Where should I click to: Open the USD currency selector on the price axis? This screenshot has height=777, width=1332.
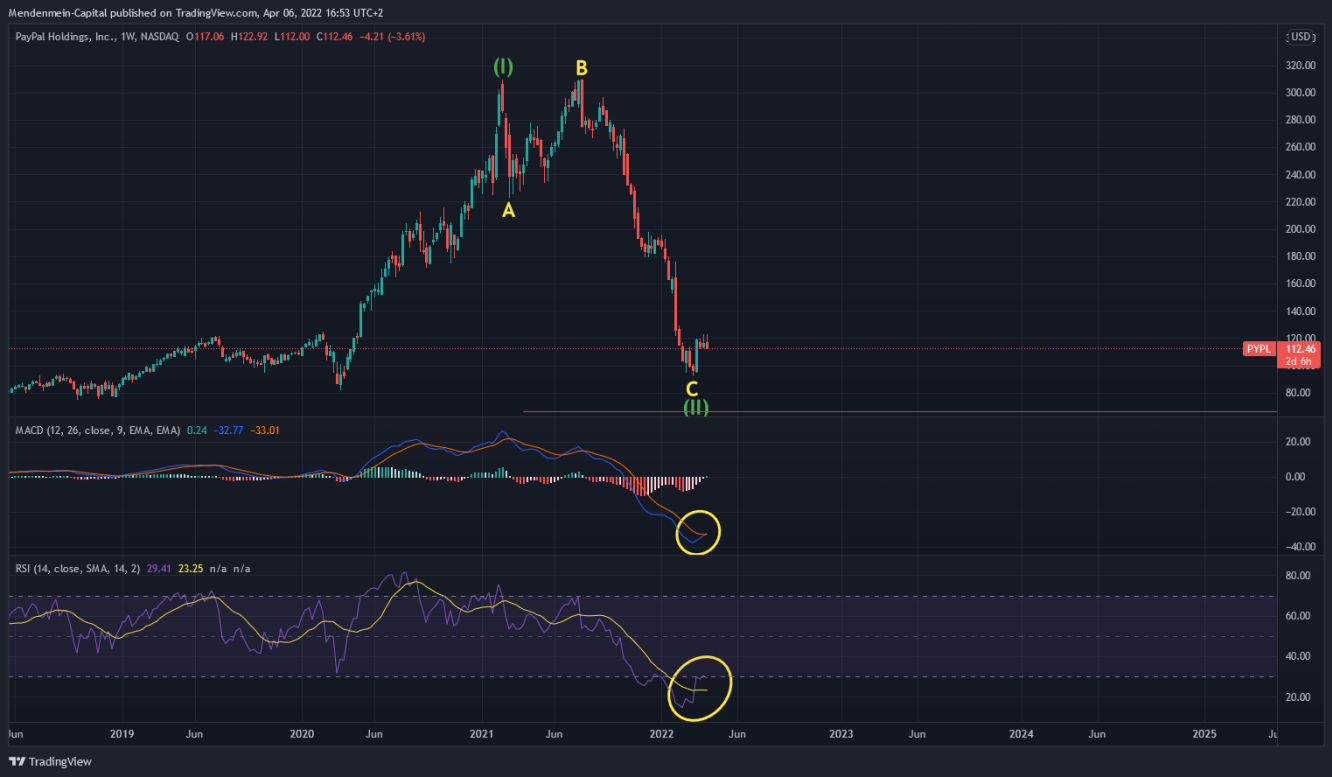tap(1300, 36)
